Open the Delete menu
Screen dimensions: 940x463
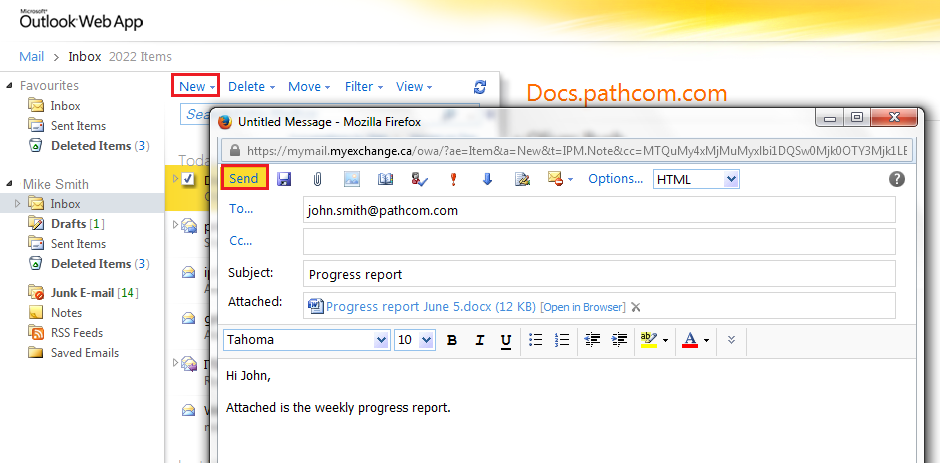point(251,86)
